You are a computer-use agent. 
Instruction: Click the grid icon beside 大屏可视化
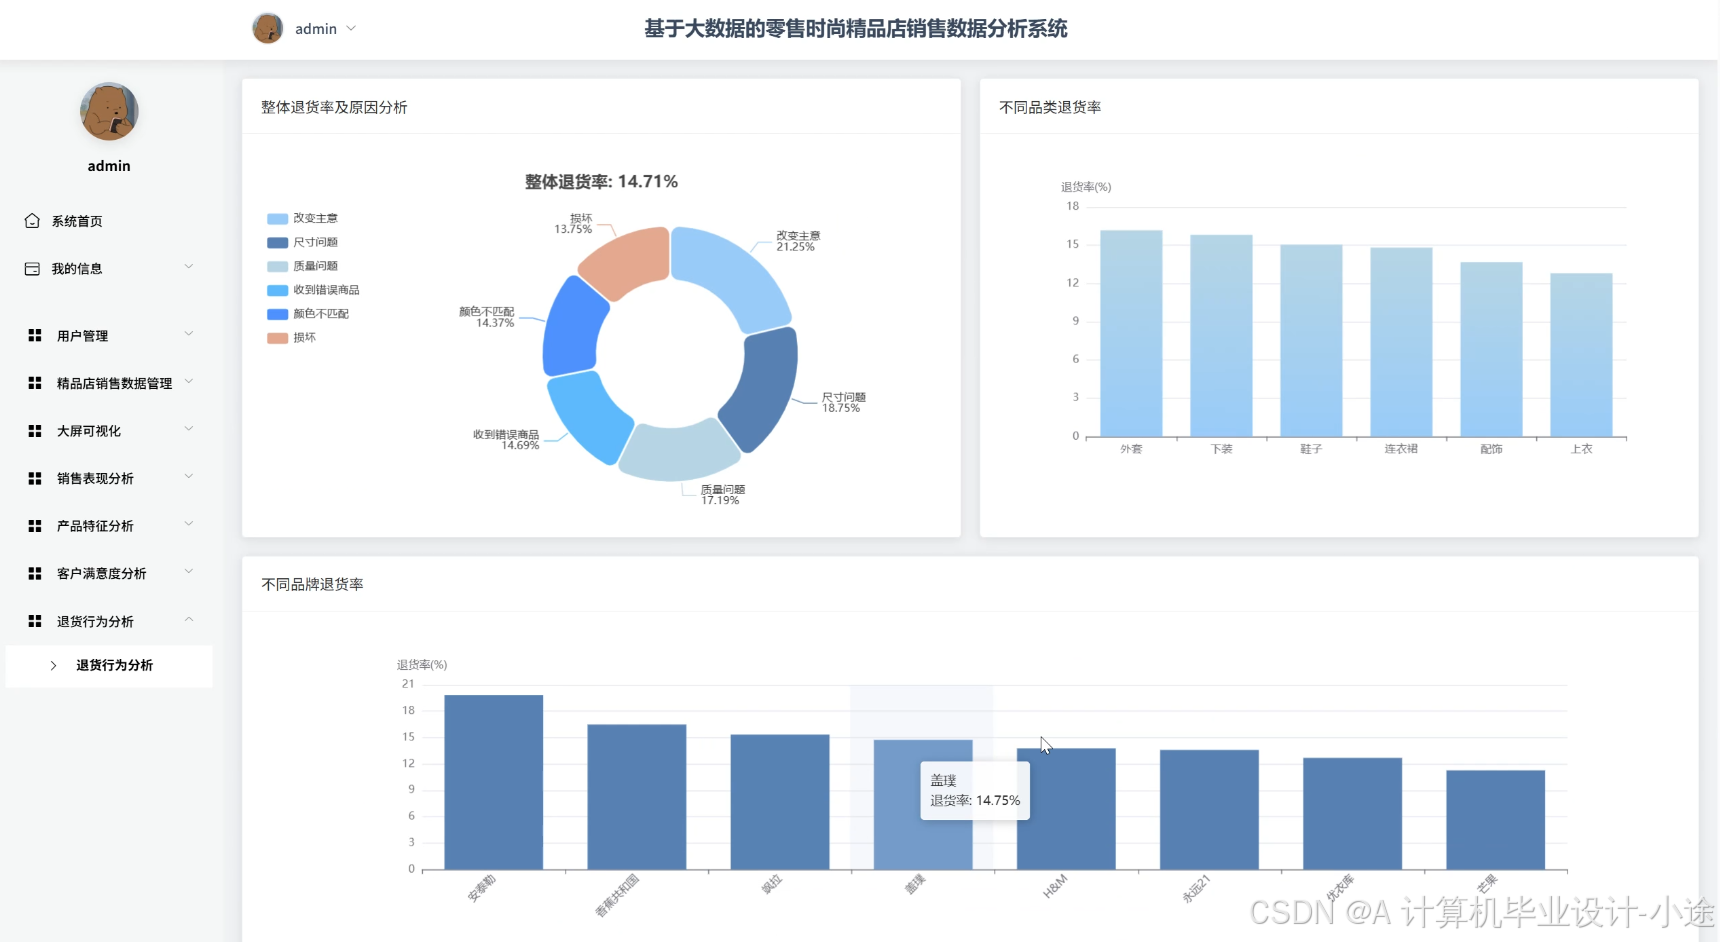tap(35, 431)
